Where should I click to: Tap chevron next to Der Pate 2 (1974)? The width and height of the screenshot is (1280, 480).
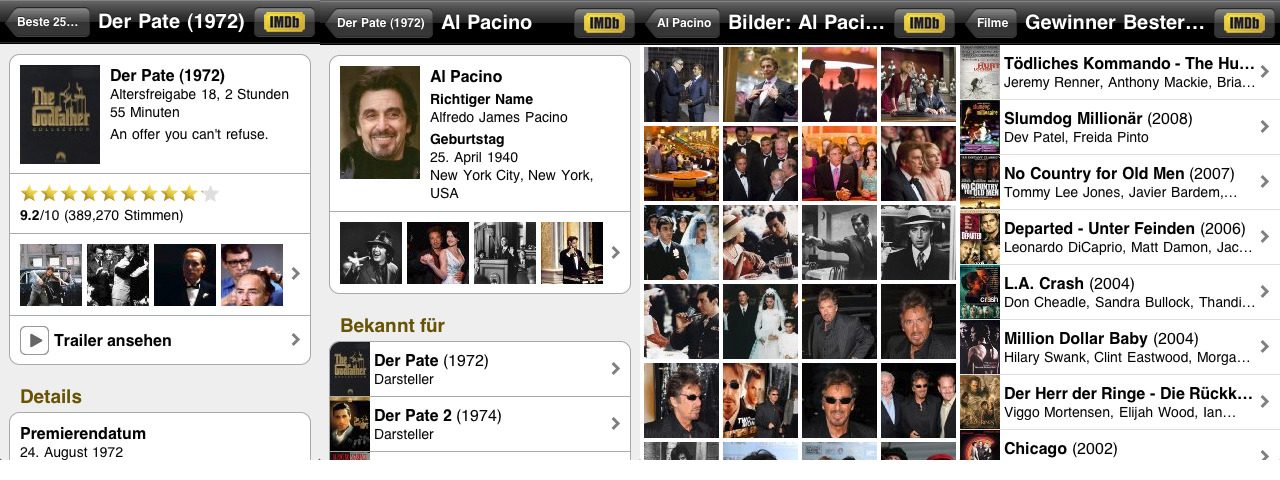point(615,424)
